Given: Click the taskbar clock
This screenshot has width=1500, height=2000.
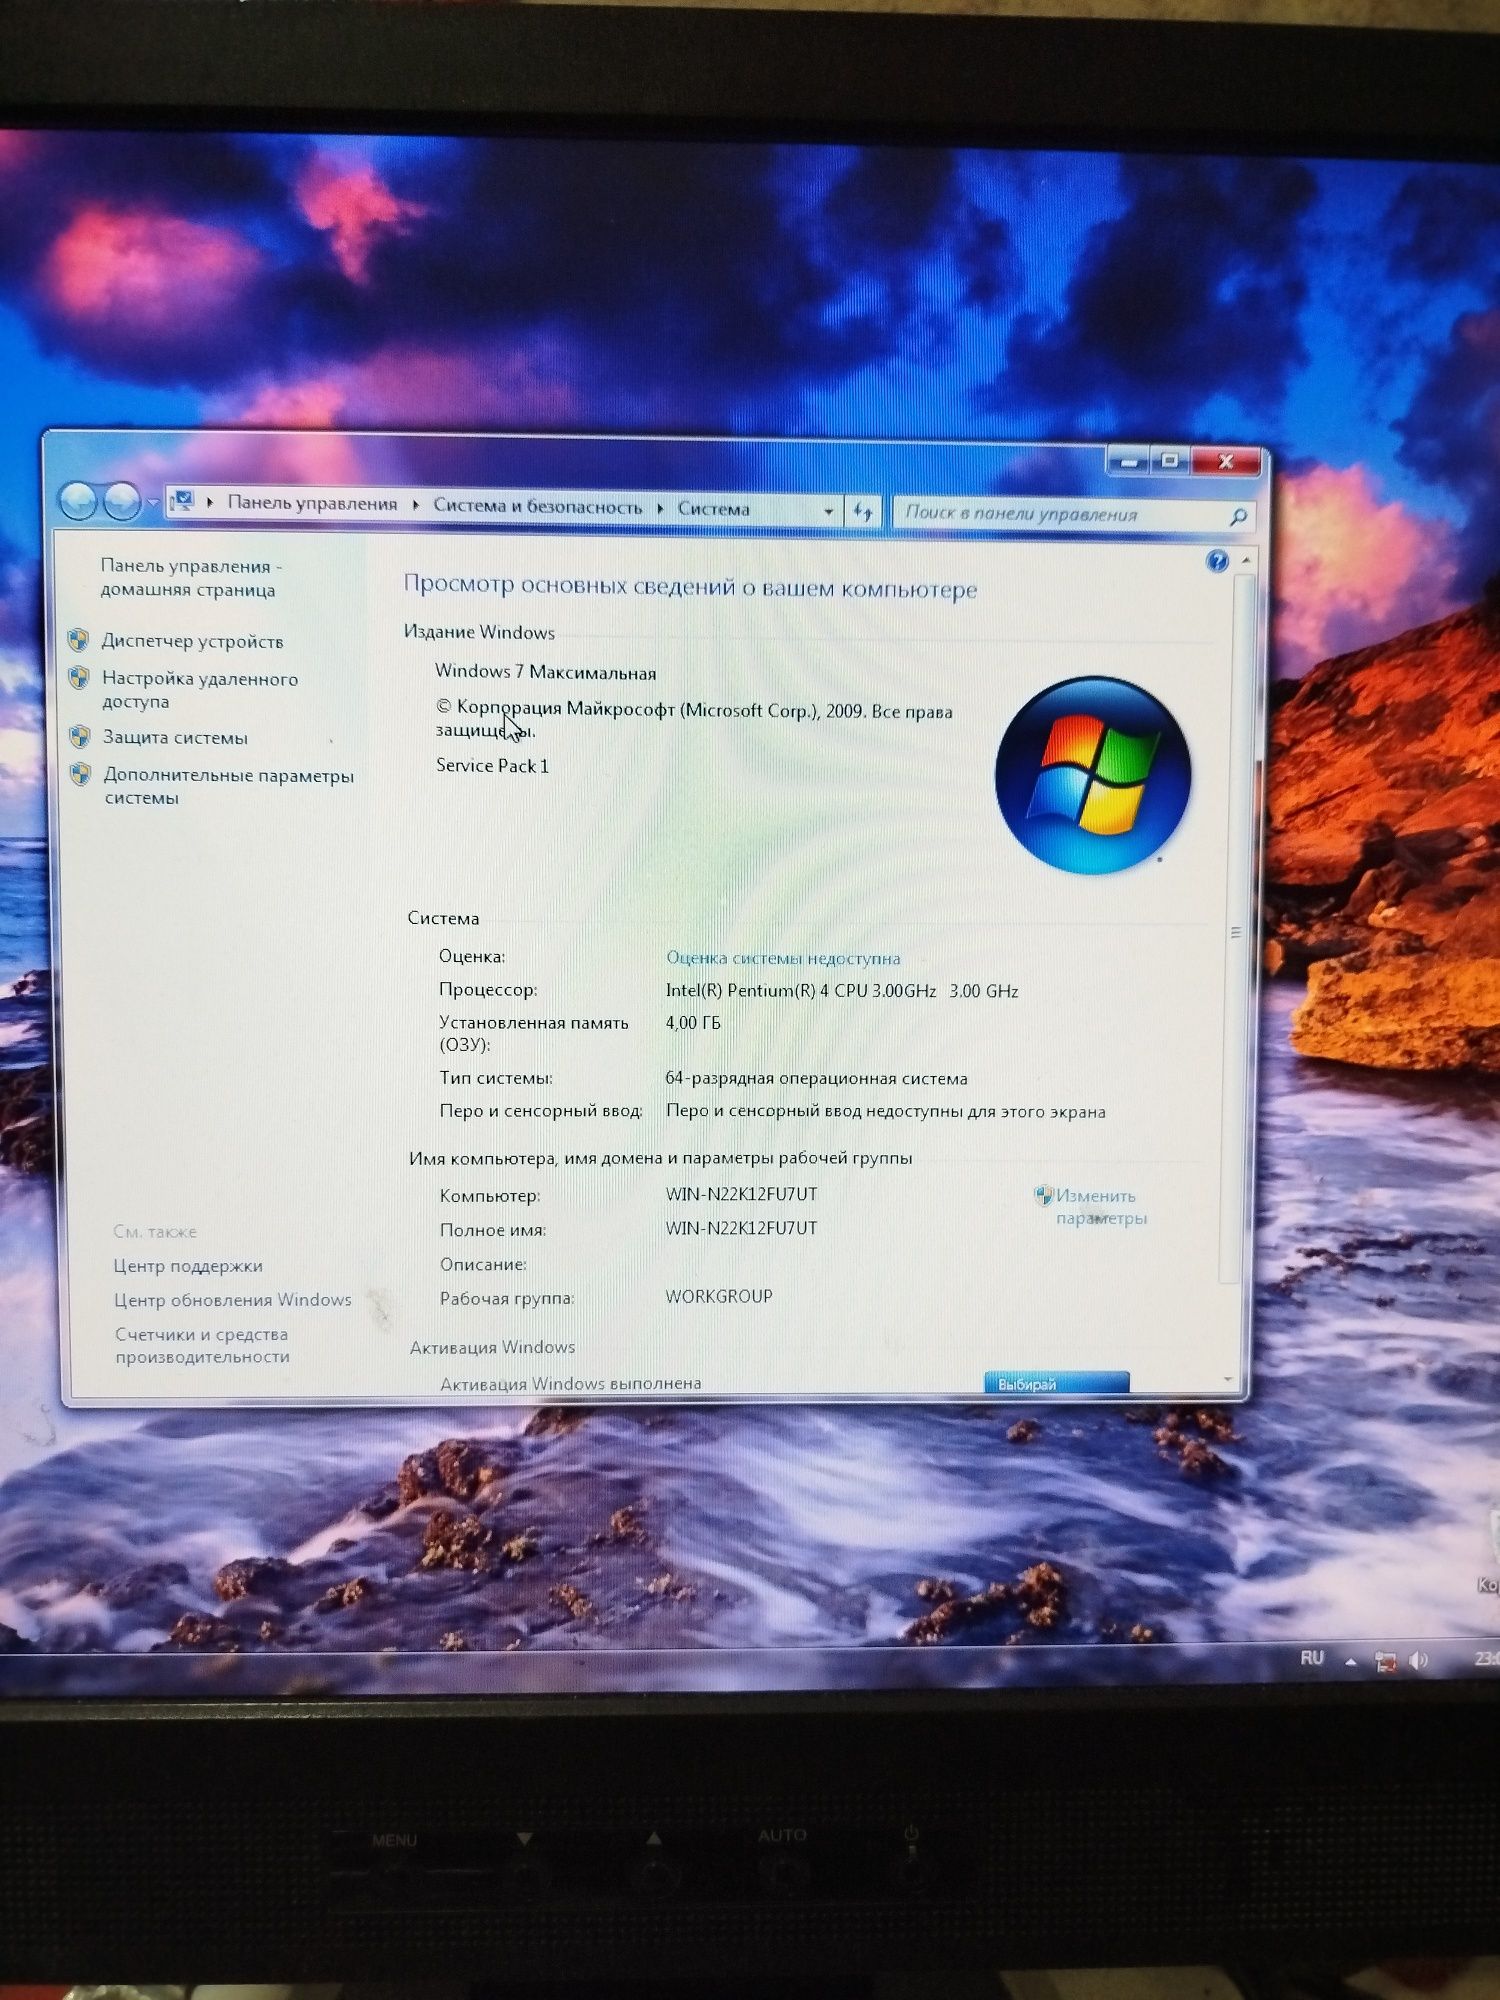Looking at the screenshot, I should [1486, 1659].
